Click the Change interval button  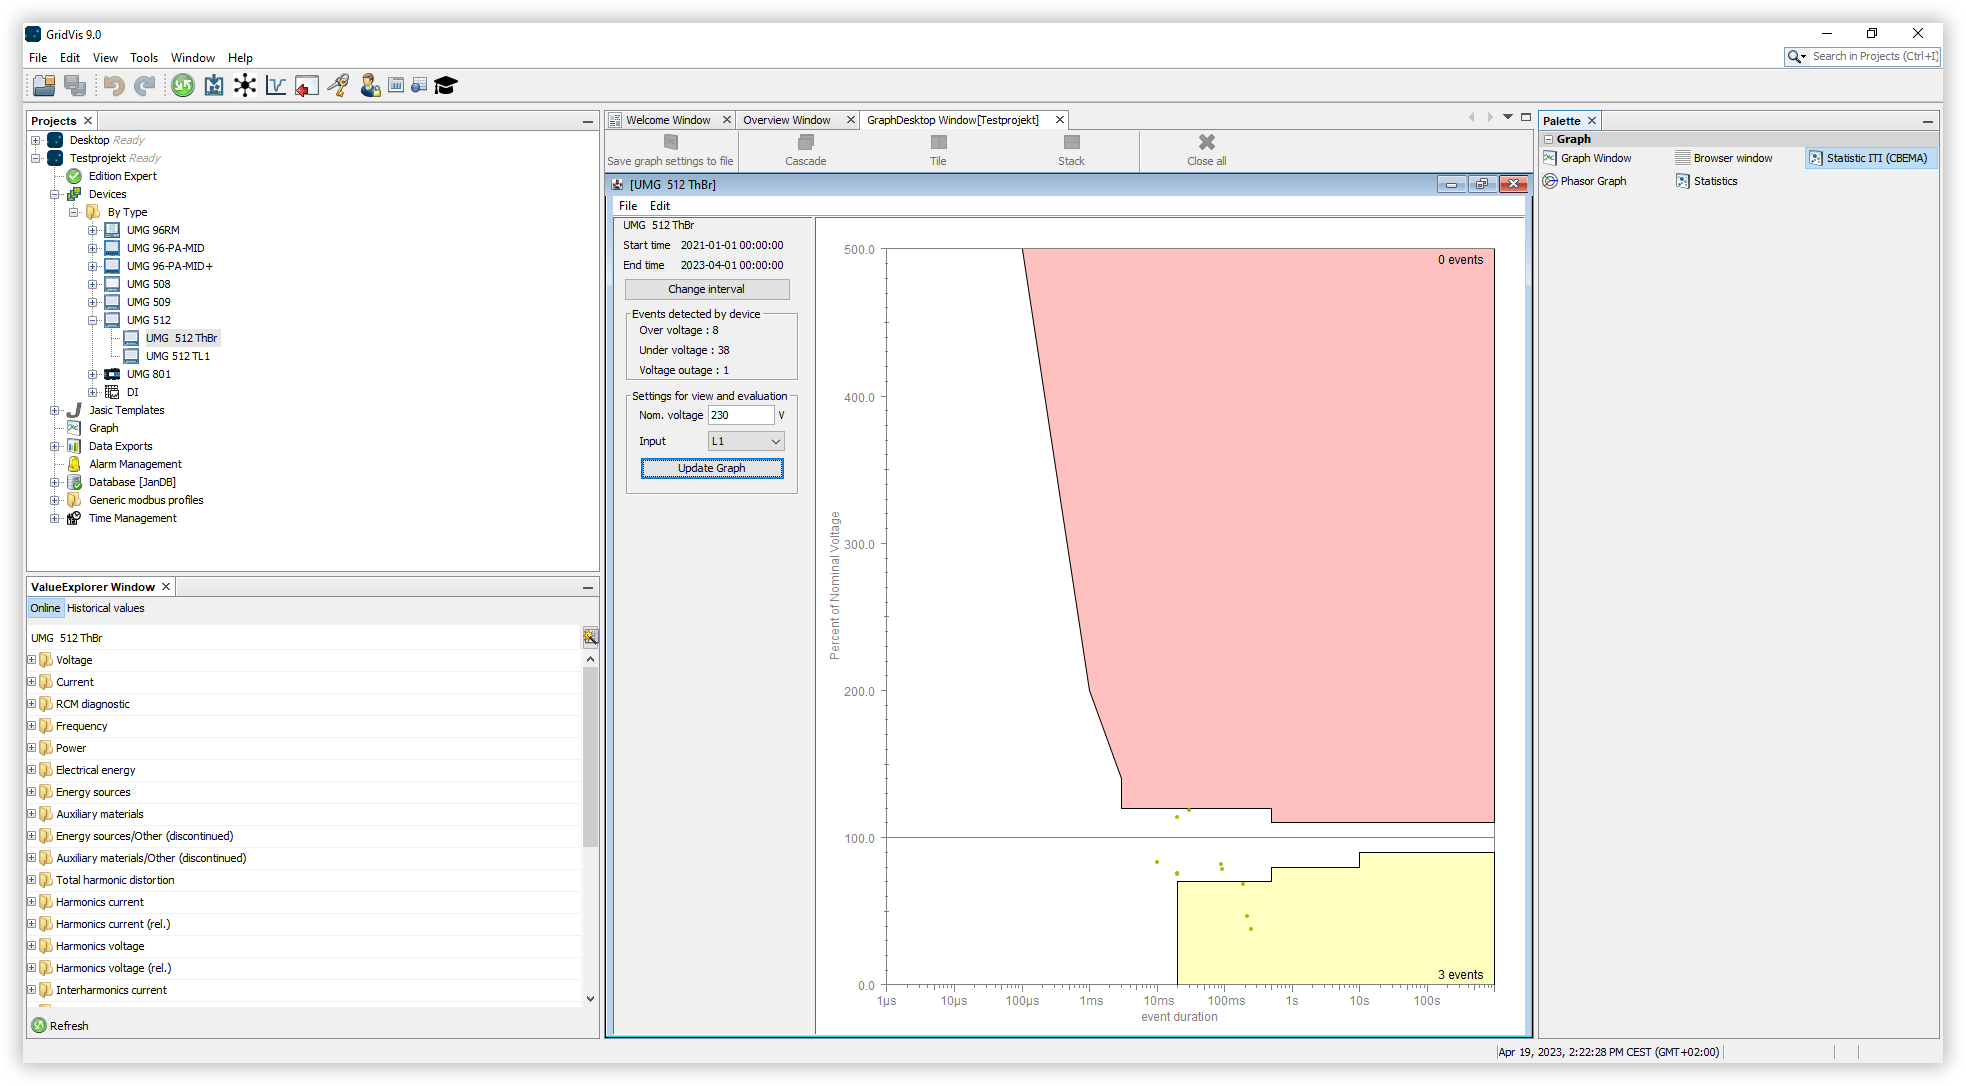coord(706,289)
